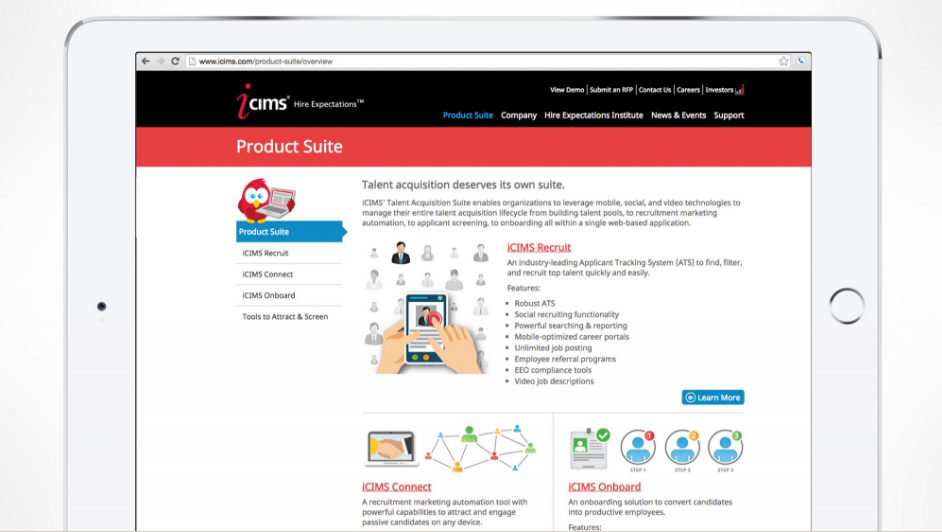This screenshot has width=942, height=532.
Task: Open the View Demo link
Action: click(x=567, y=90)
